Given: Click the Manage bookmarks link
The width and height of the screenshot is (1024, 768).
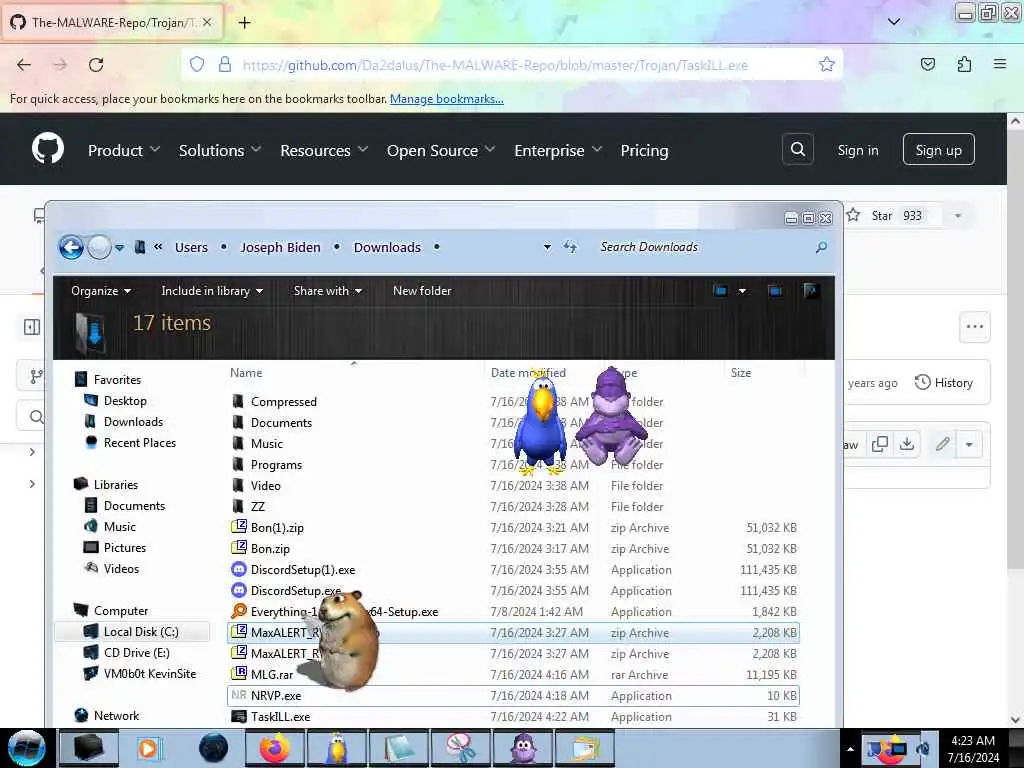Looking at the screenshot, I should (x=447, y=99).
